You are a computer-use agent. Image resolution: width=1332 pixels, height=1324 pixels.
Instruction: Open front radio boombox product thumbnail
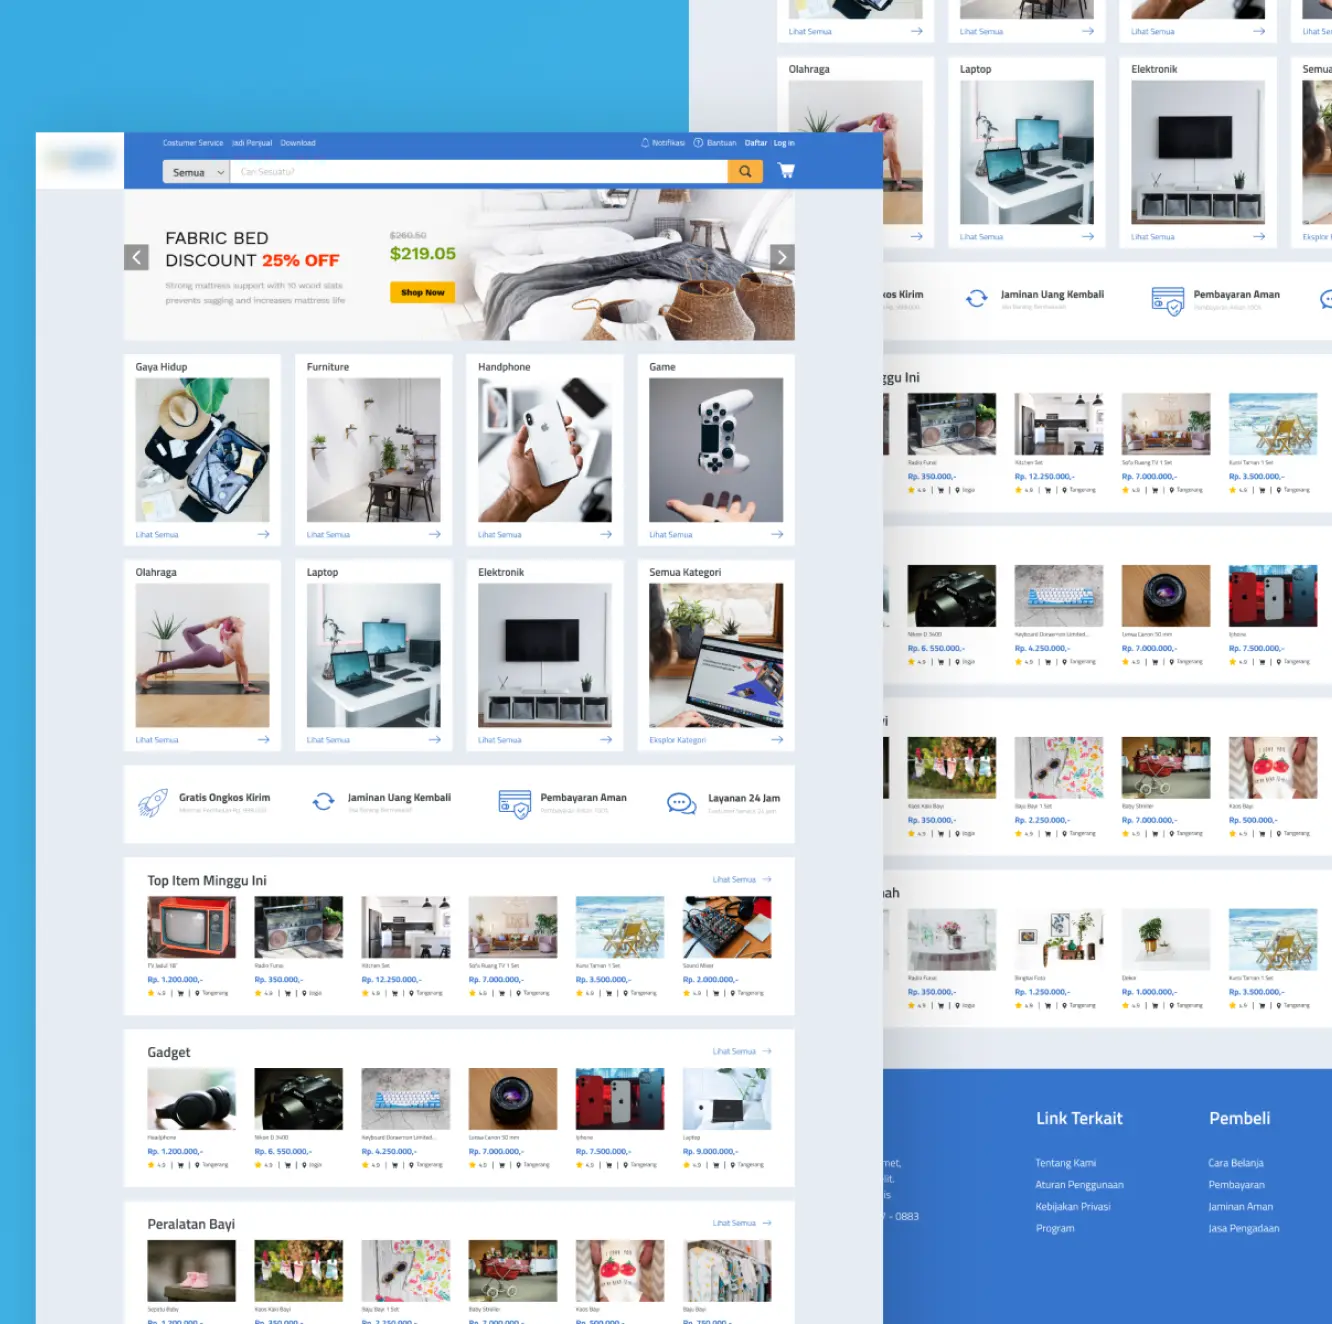pyautogui.click(x=298, y=927)
